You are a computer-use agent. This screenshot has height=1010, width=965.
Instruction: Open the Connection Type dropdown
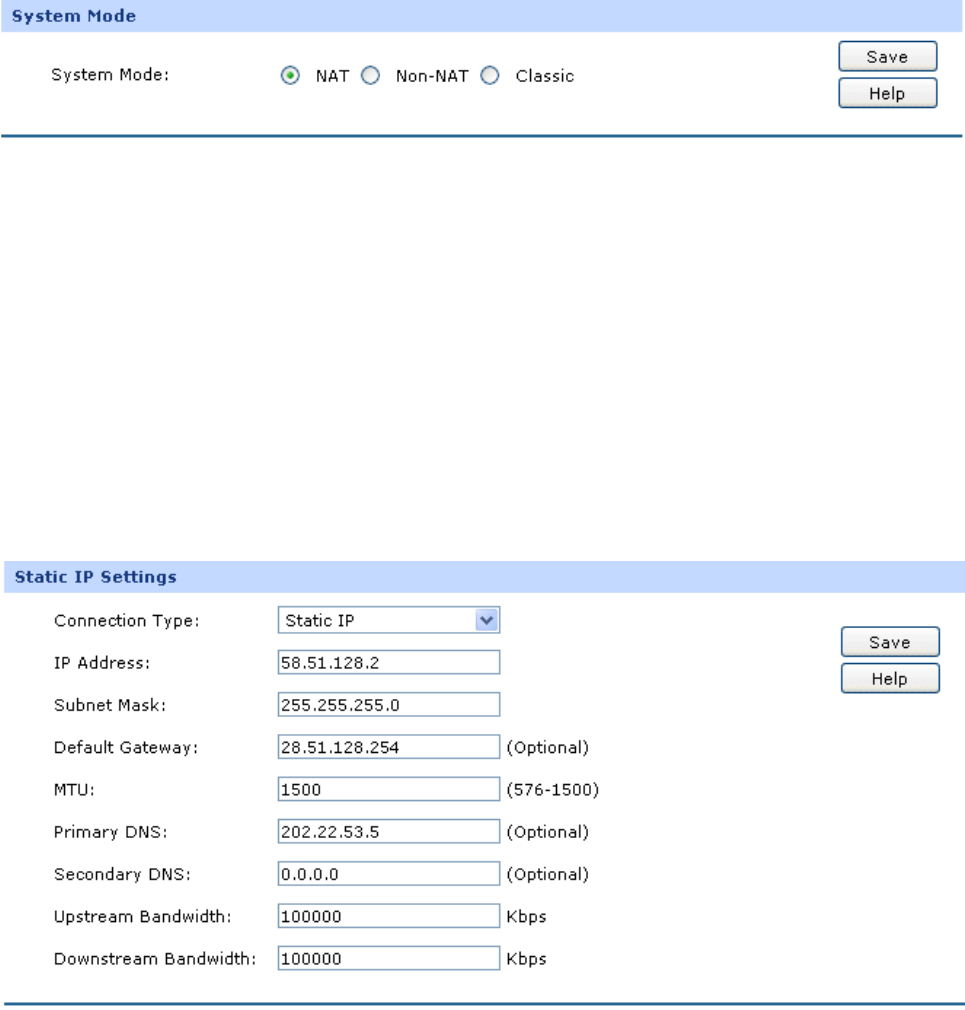point(388,620)
